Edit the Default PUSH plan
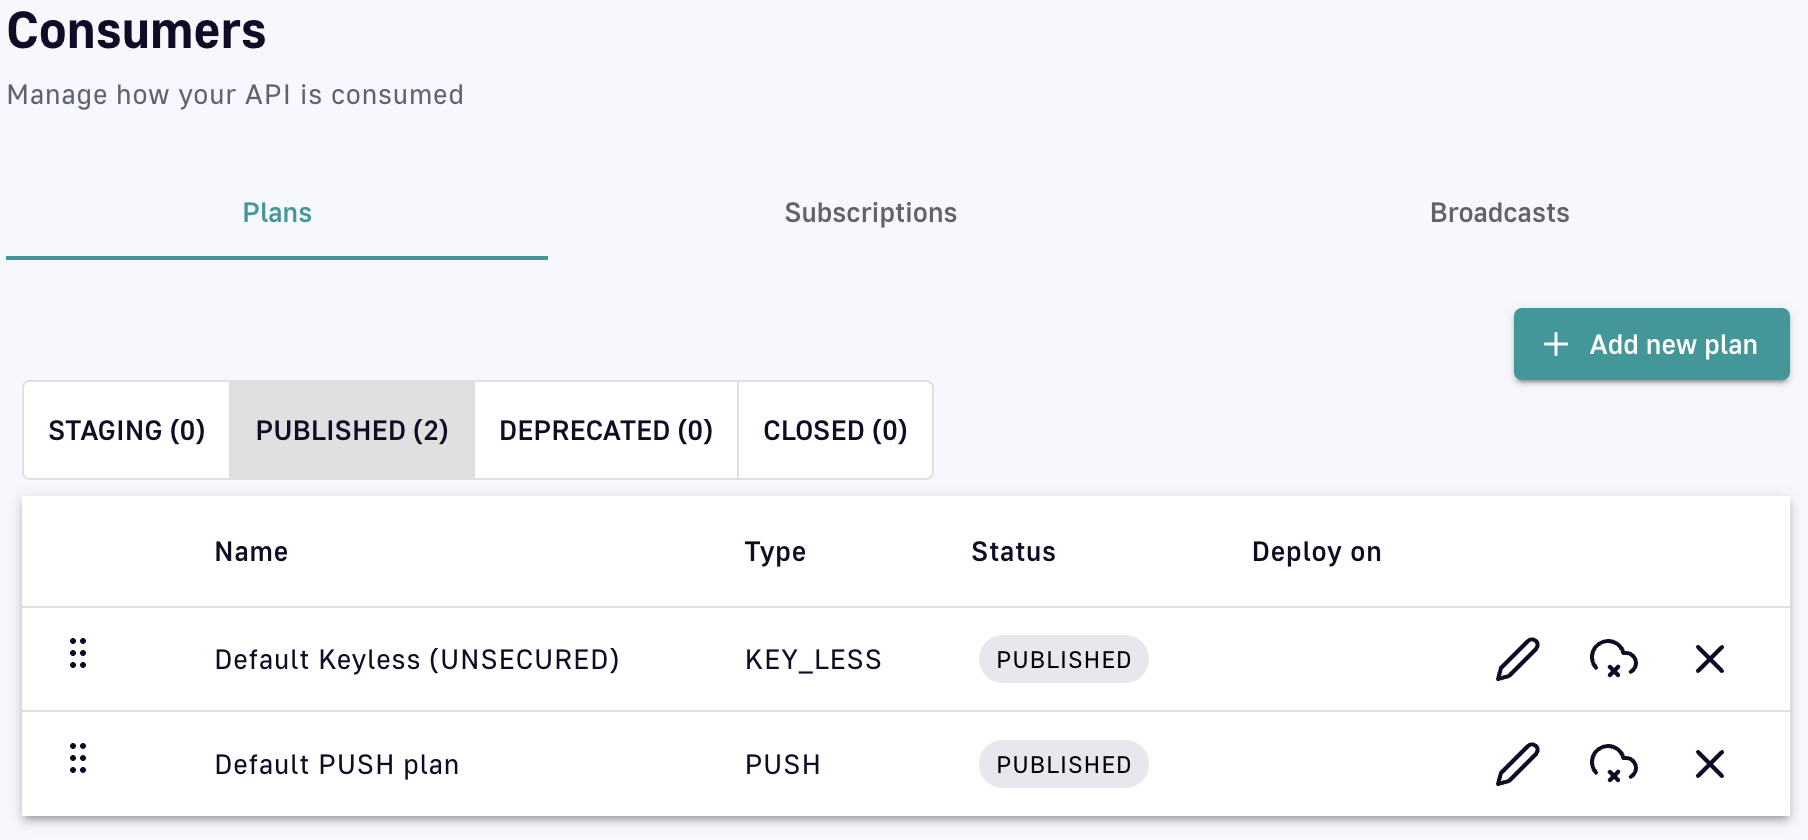 pos(1517,764)
